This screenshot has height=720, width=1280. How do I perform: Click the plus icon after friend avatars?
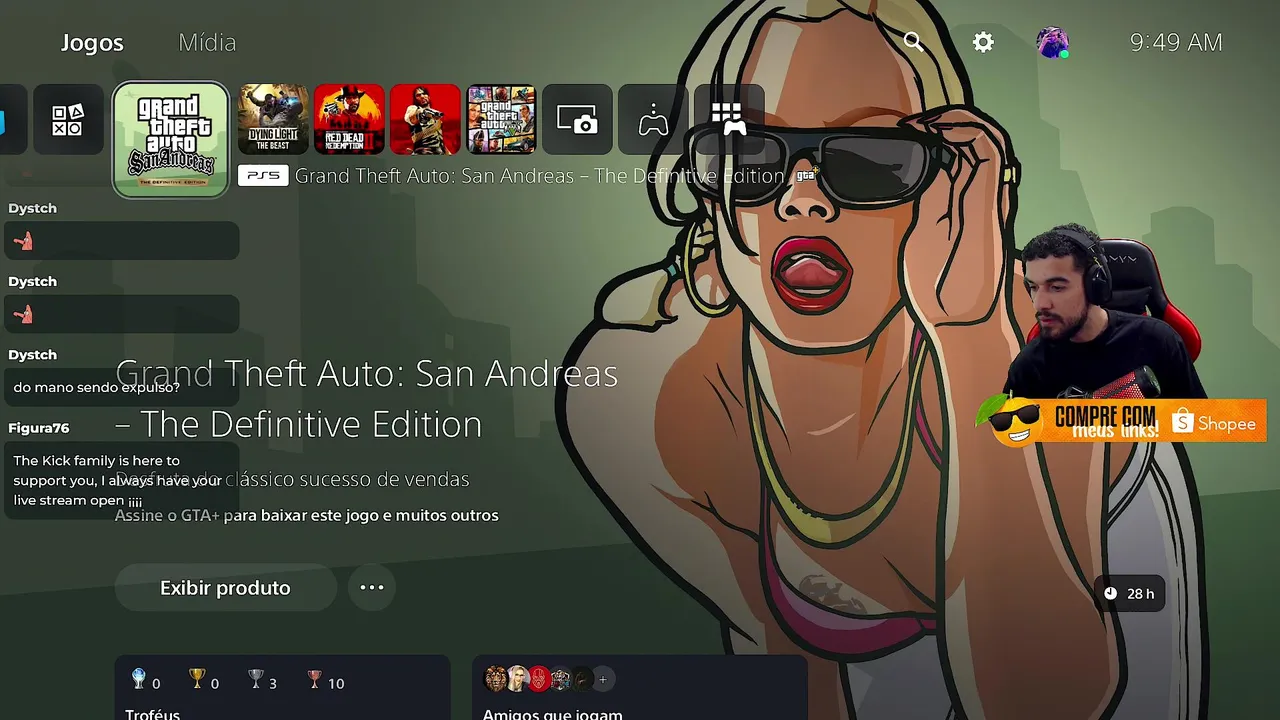(x=603, y=680)
